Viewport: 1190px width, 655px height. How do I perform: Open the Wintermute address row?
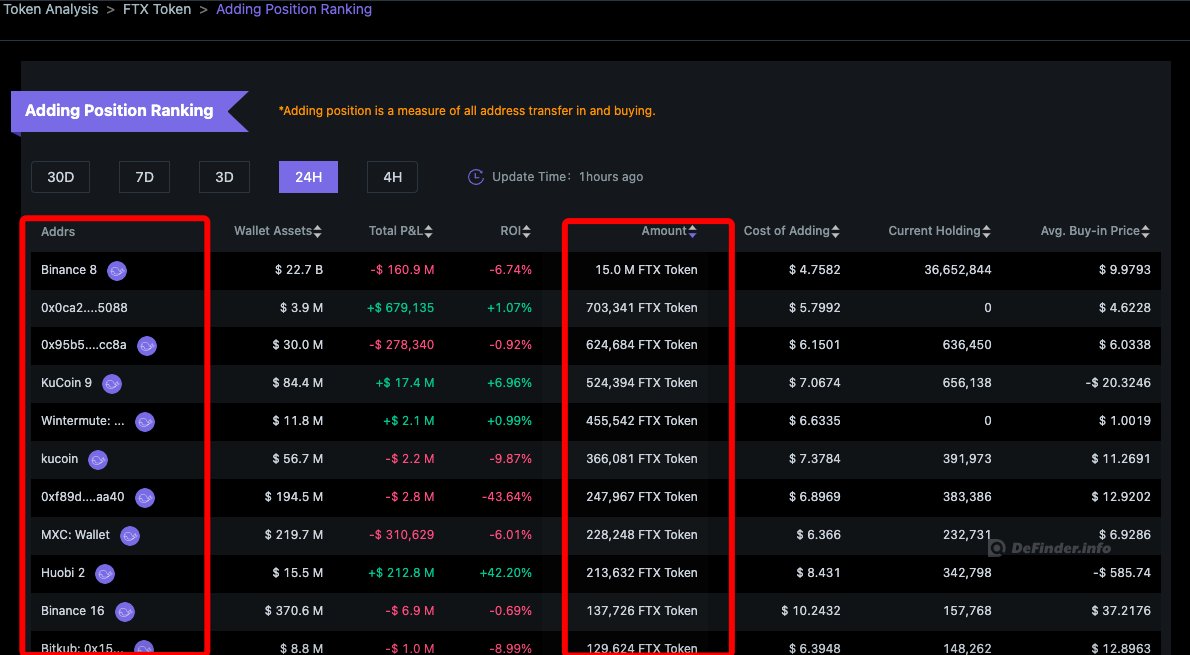pyautogui.click(x=83, y=420)
